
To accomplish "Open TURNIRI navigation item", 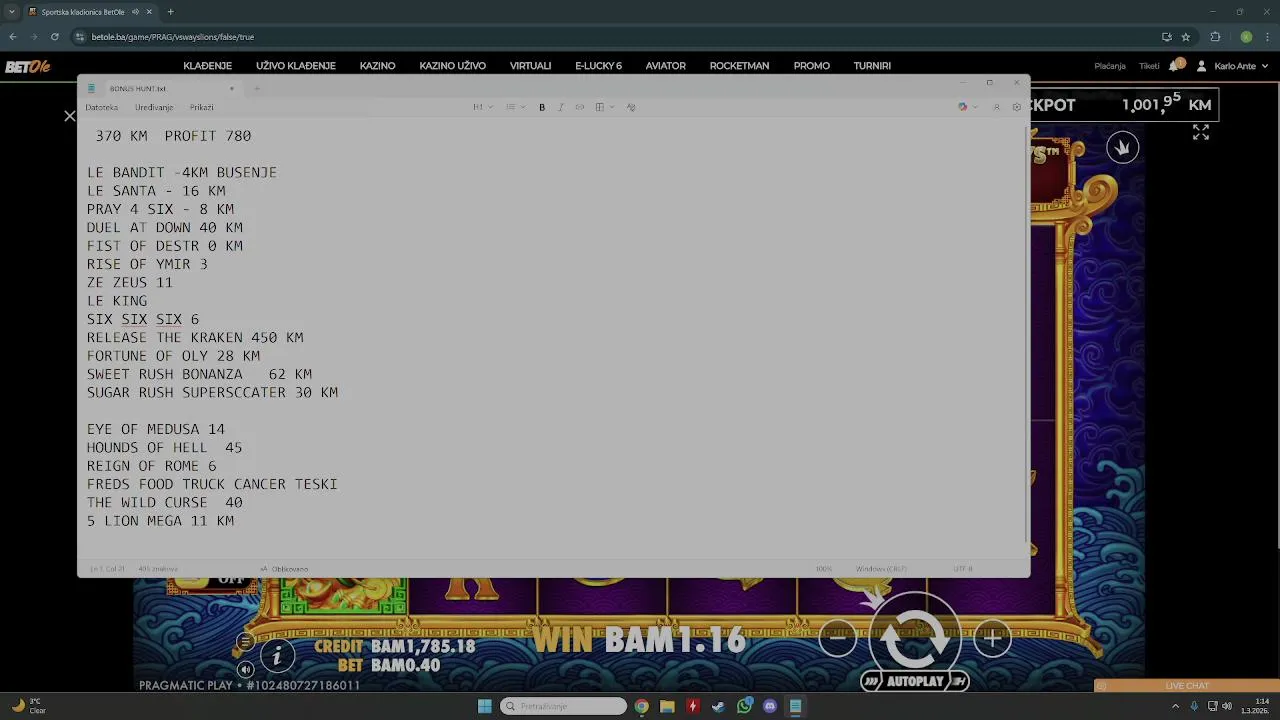I will 872,66.
